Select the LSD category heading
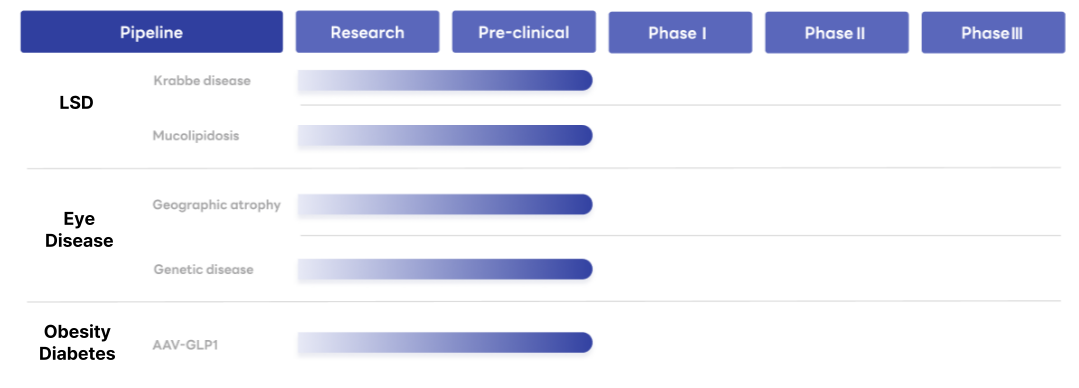The image size is (1079, 388). [x=76, y=103]
